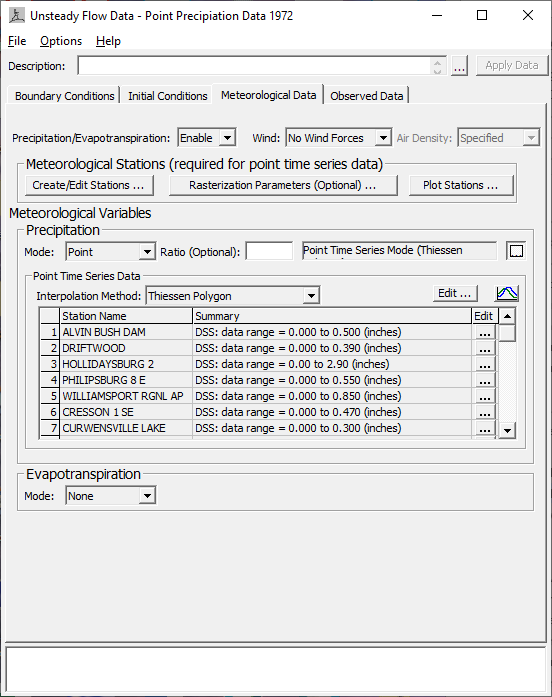Open the precipitation time series plot icon
Image resolution: width=552 pixels, height=697 pixels.
point(507,293)
